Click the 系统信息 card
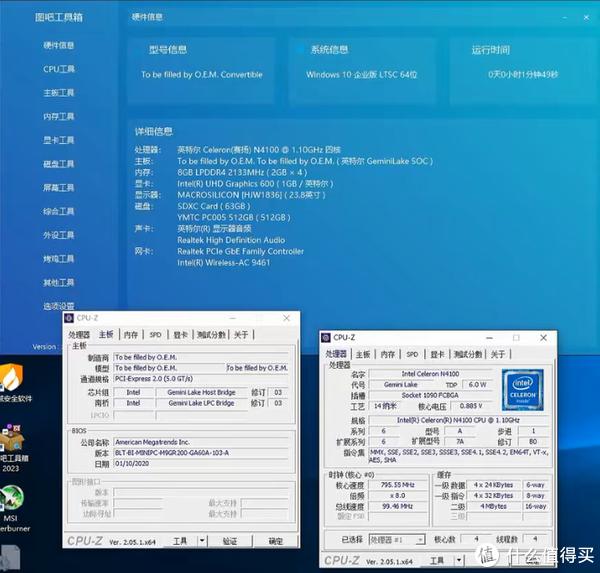 362,71
